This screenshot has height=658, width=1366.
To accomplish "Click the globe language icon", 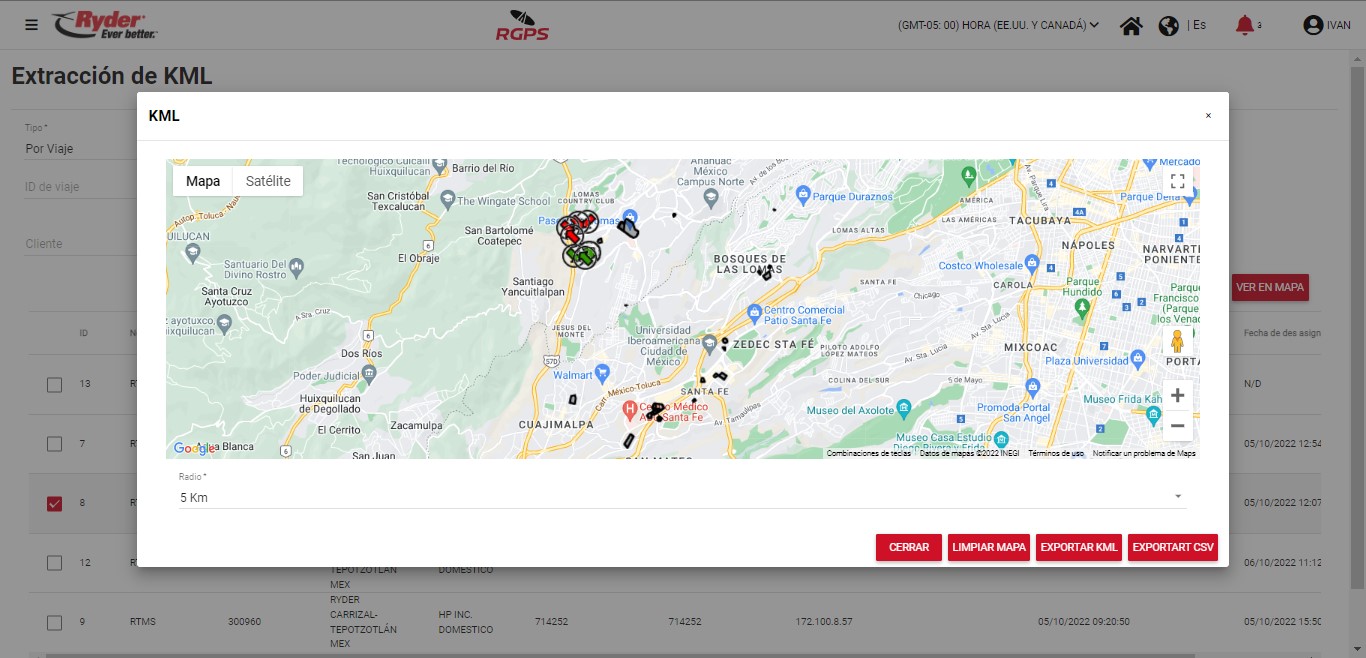I will [1168, 26].
